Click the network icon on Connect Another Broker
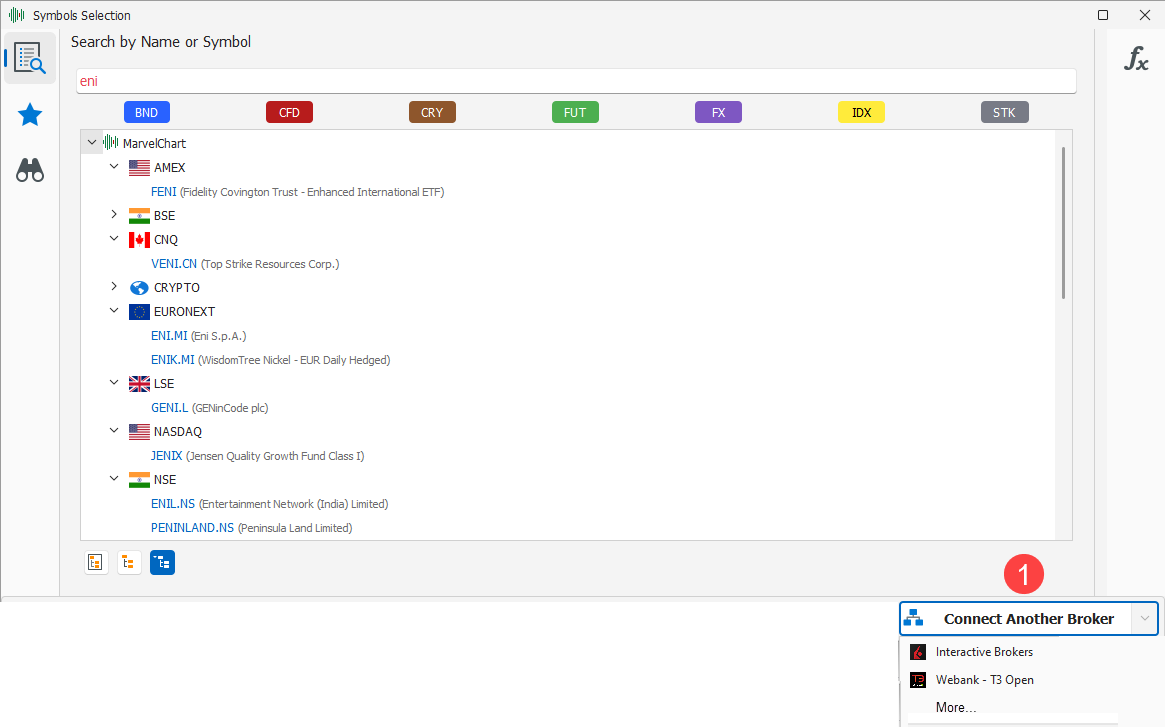This screenshot has height=727, width=1165. coord(914,618)
